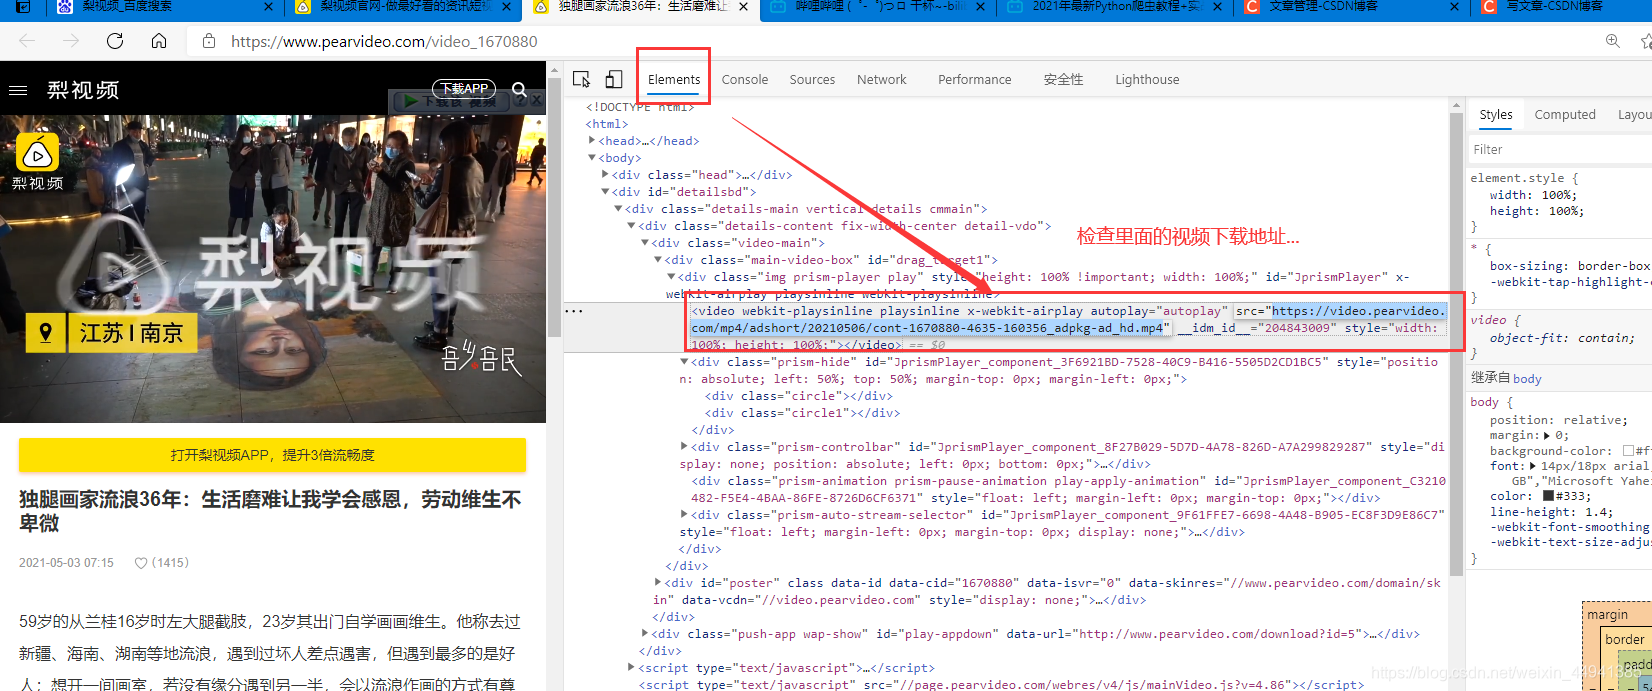
Task: Select the Styles sidebar tab
Action: pyautogui.click(x=1496, y=114)
